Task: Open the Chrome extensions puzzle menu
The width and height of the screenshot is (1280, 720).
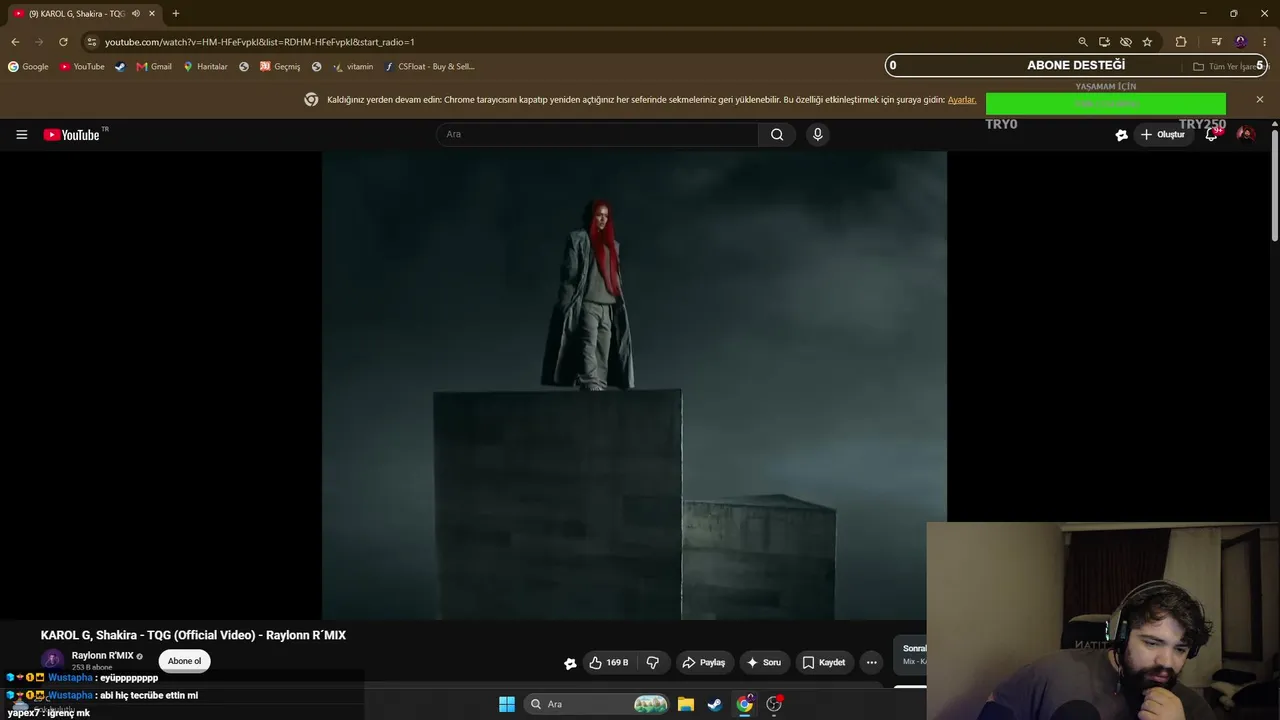Action: tap(1181, 42)
